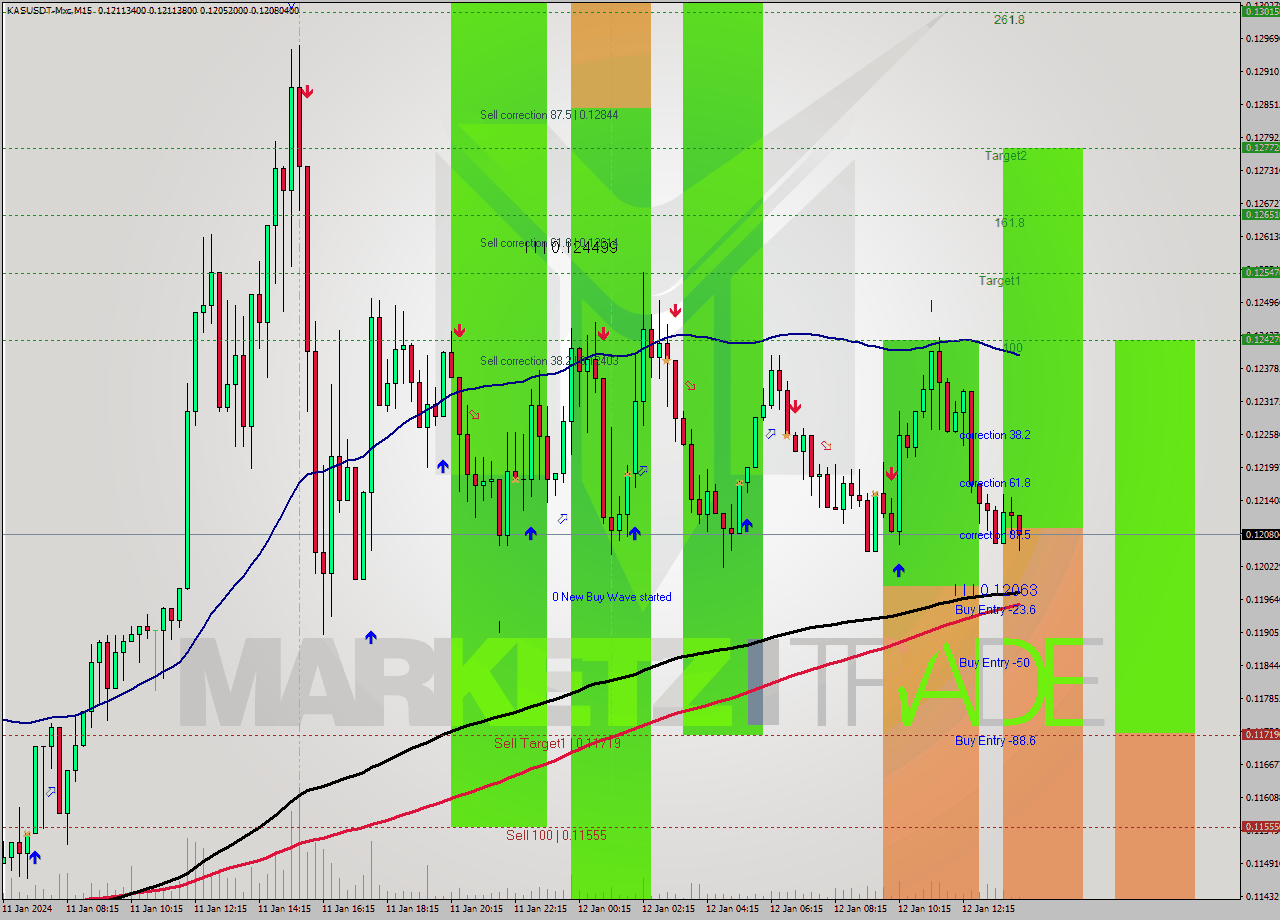The height and width of the screenshot is (920, 1280).
Task: Click the 'Sell 100 | 0.11555' label
Action: (x=556, y=835)
